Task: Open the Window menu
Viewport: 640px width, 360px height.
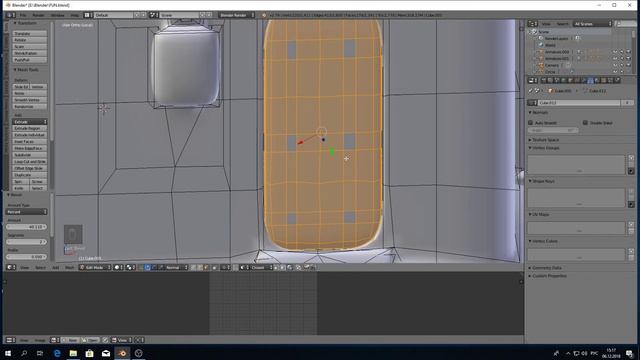Action: [x=58, y=15]
